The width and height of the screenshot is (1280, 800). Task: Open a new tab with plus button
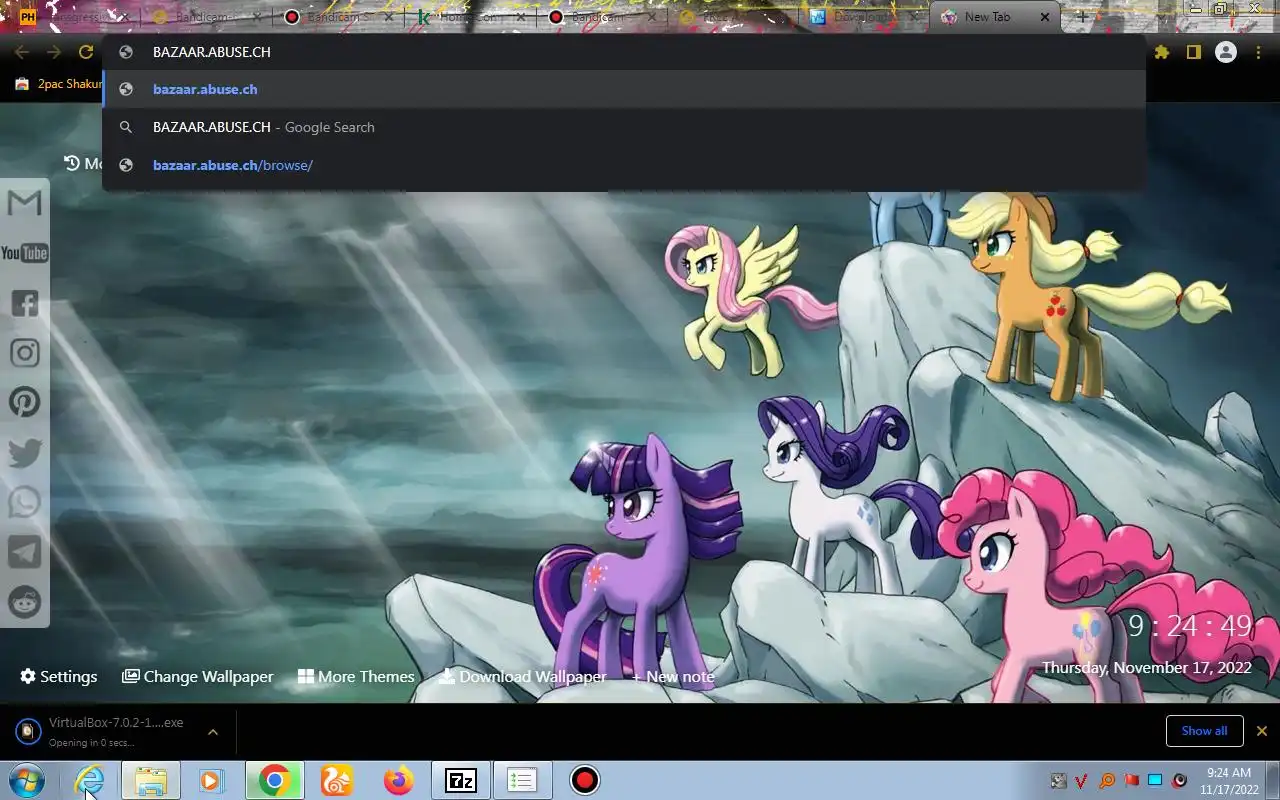[x=1082, y=17]
